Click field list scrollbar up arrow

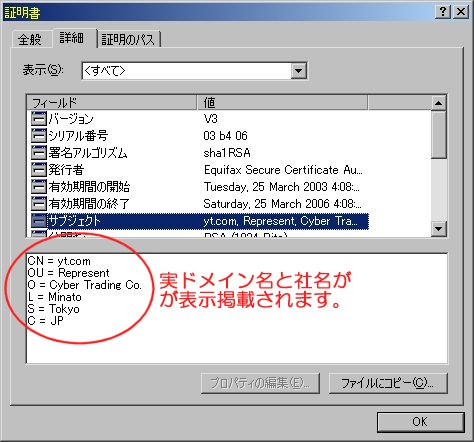click(438, 103)
